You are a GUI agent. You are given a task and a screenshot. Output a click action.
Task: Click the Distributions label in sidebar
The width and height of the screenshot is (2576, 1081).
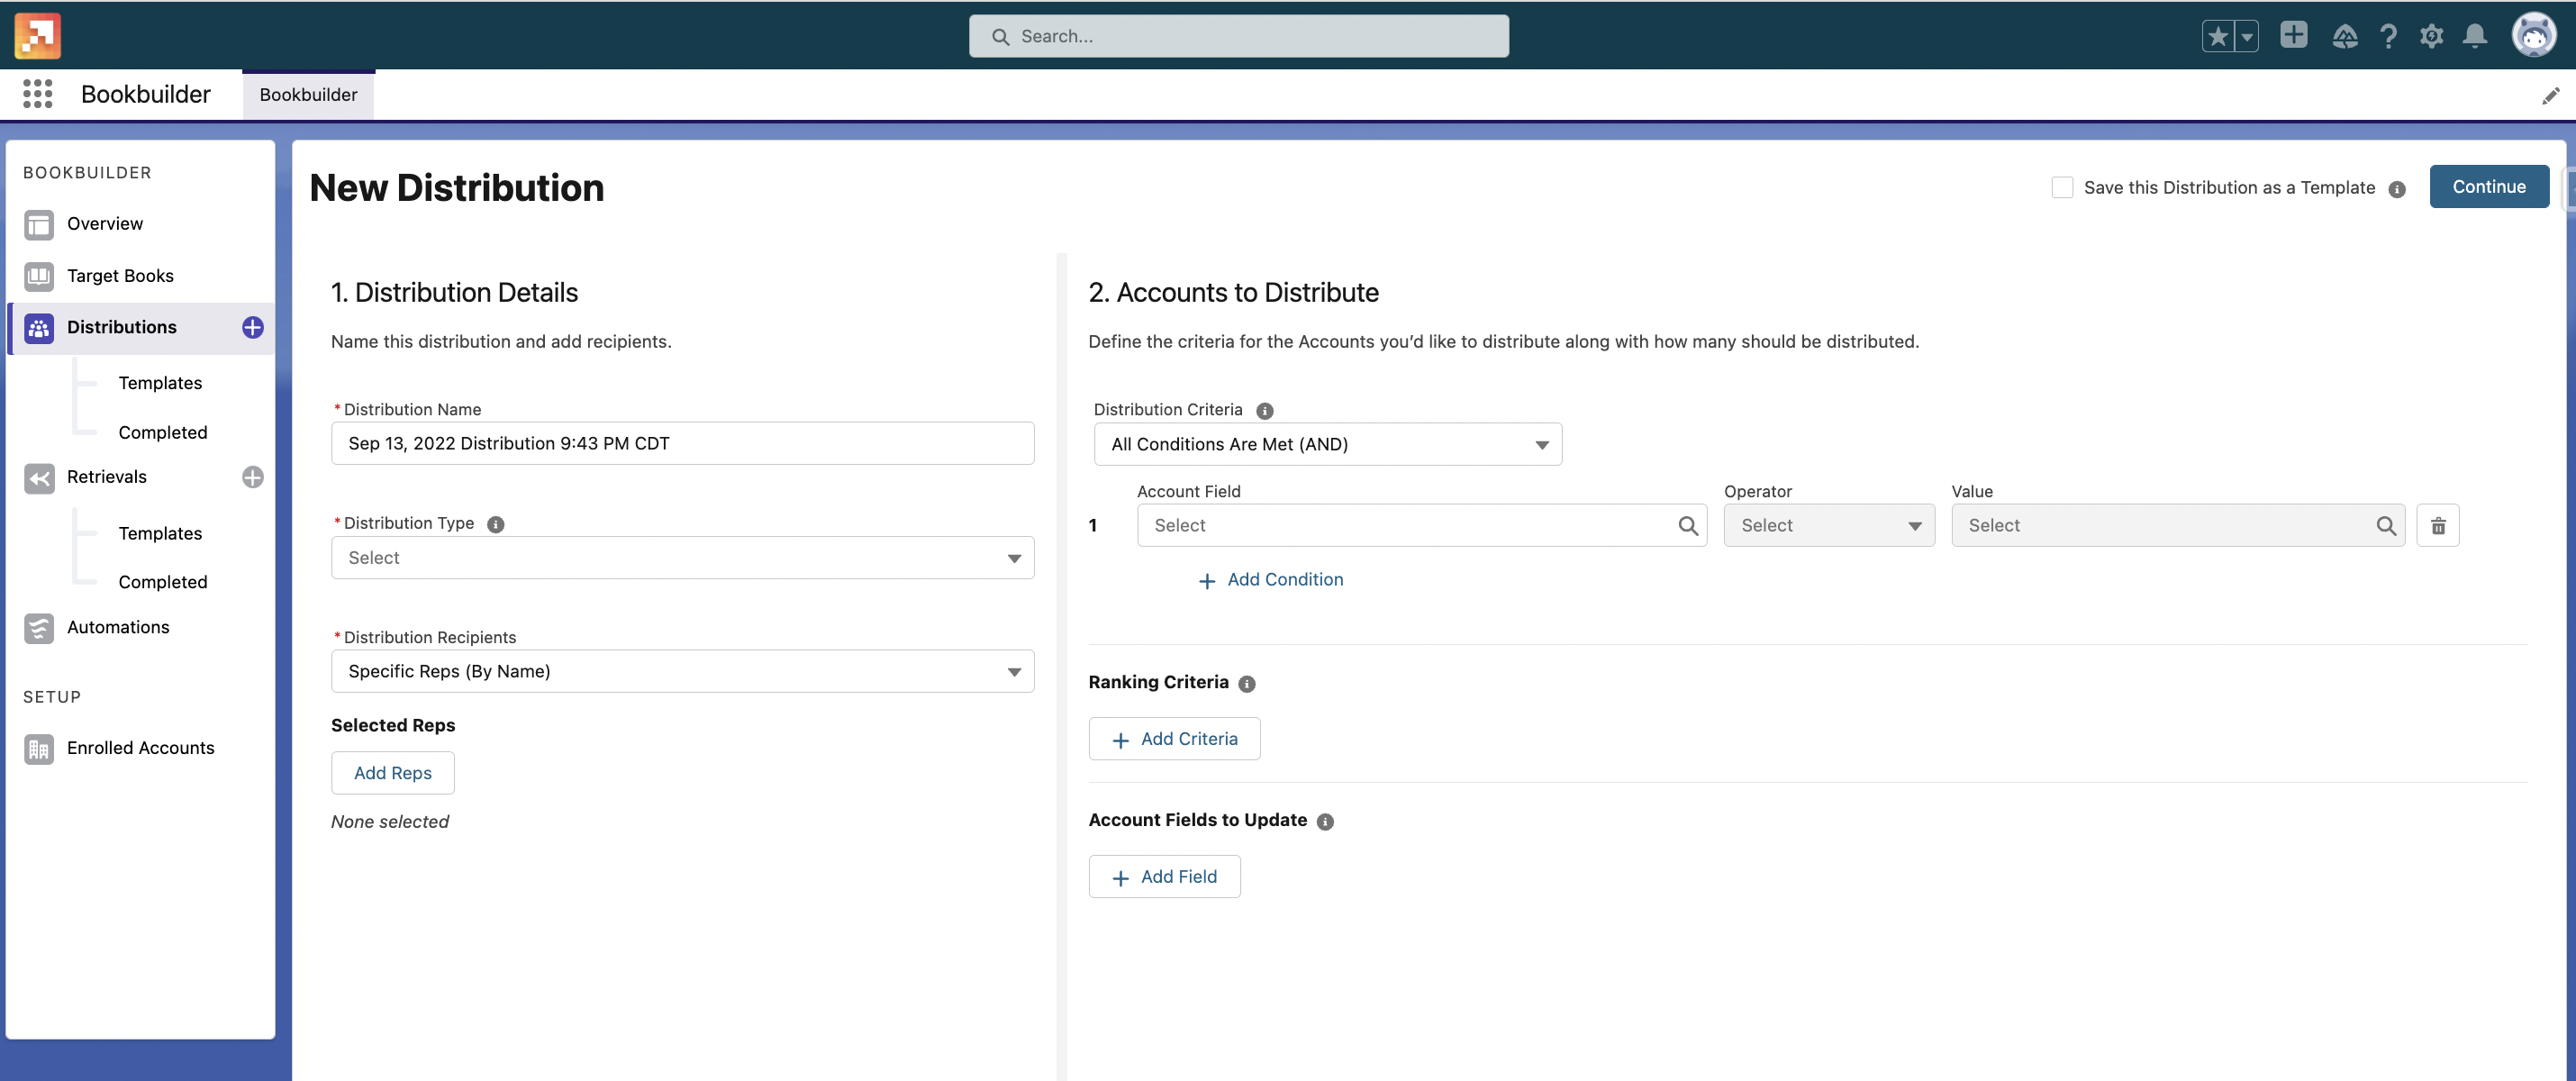(122, 328)
